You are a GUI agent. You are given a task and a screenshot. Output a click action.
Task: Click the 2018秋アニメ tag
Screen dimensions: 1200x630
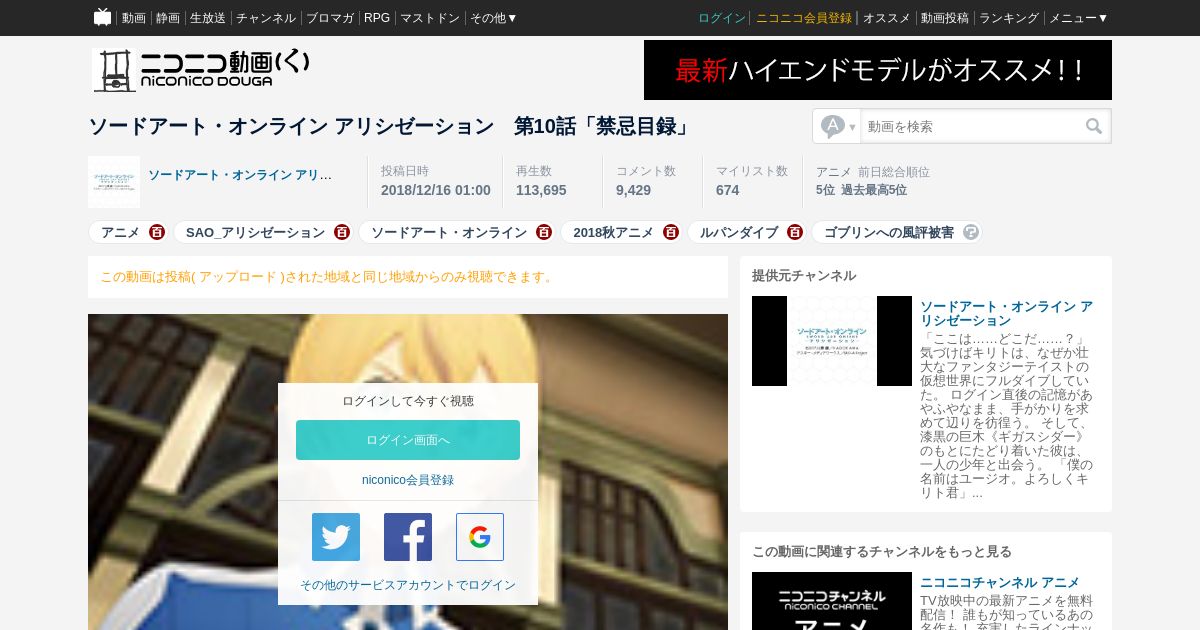[613, 232]
